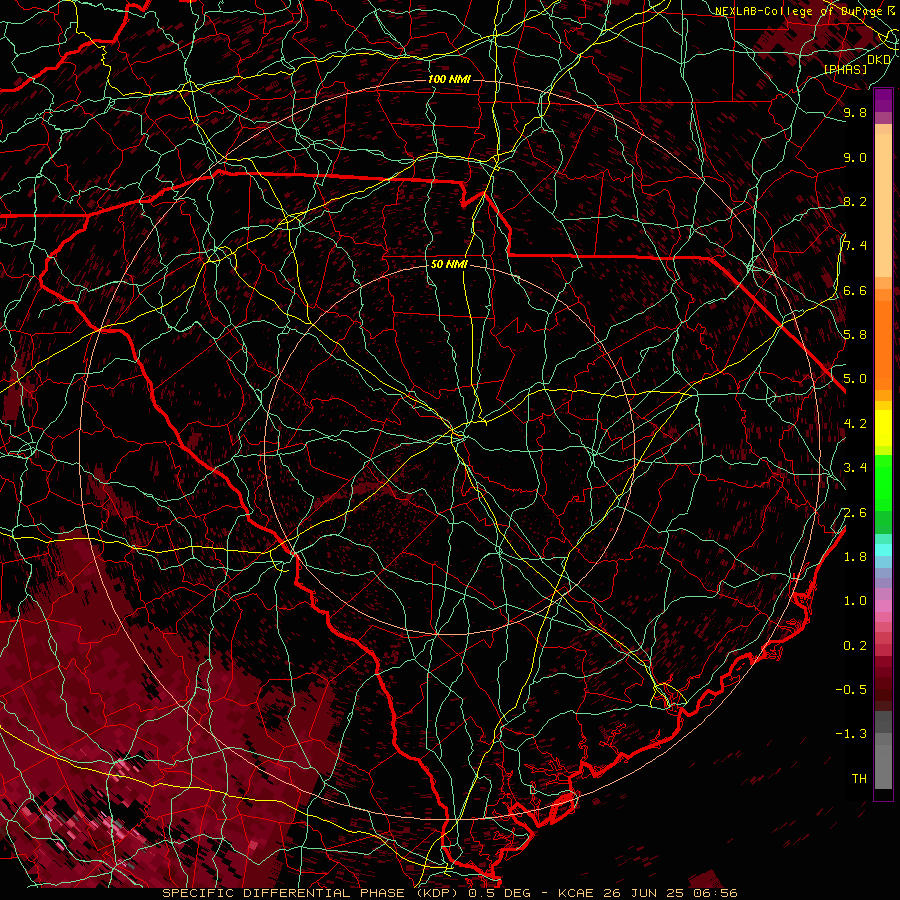Click the yellow band of the color scale

[x=883, y=428]
